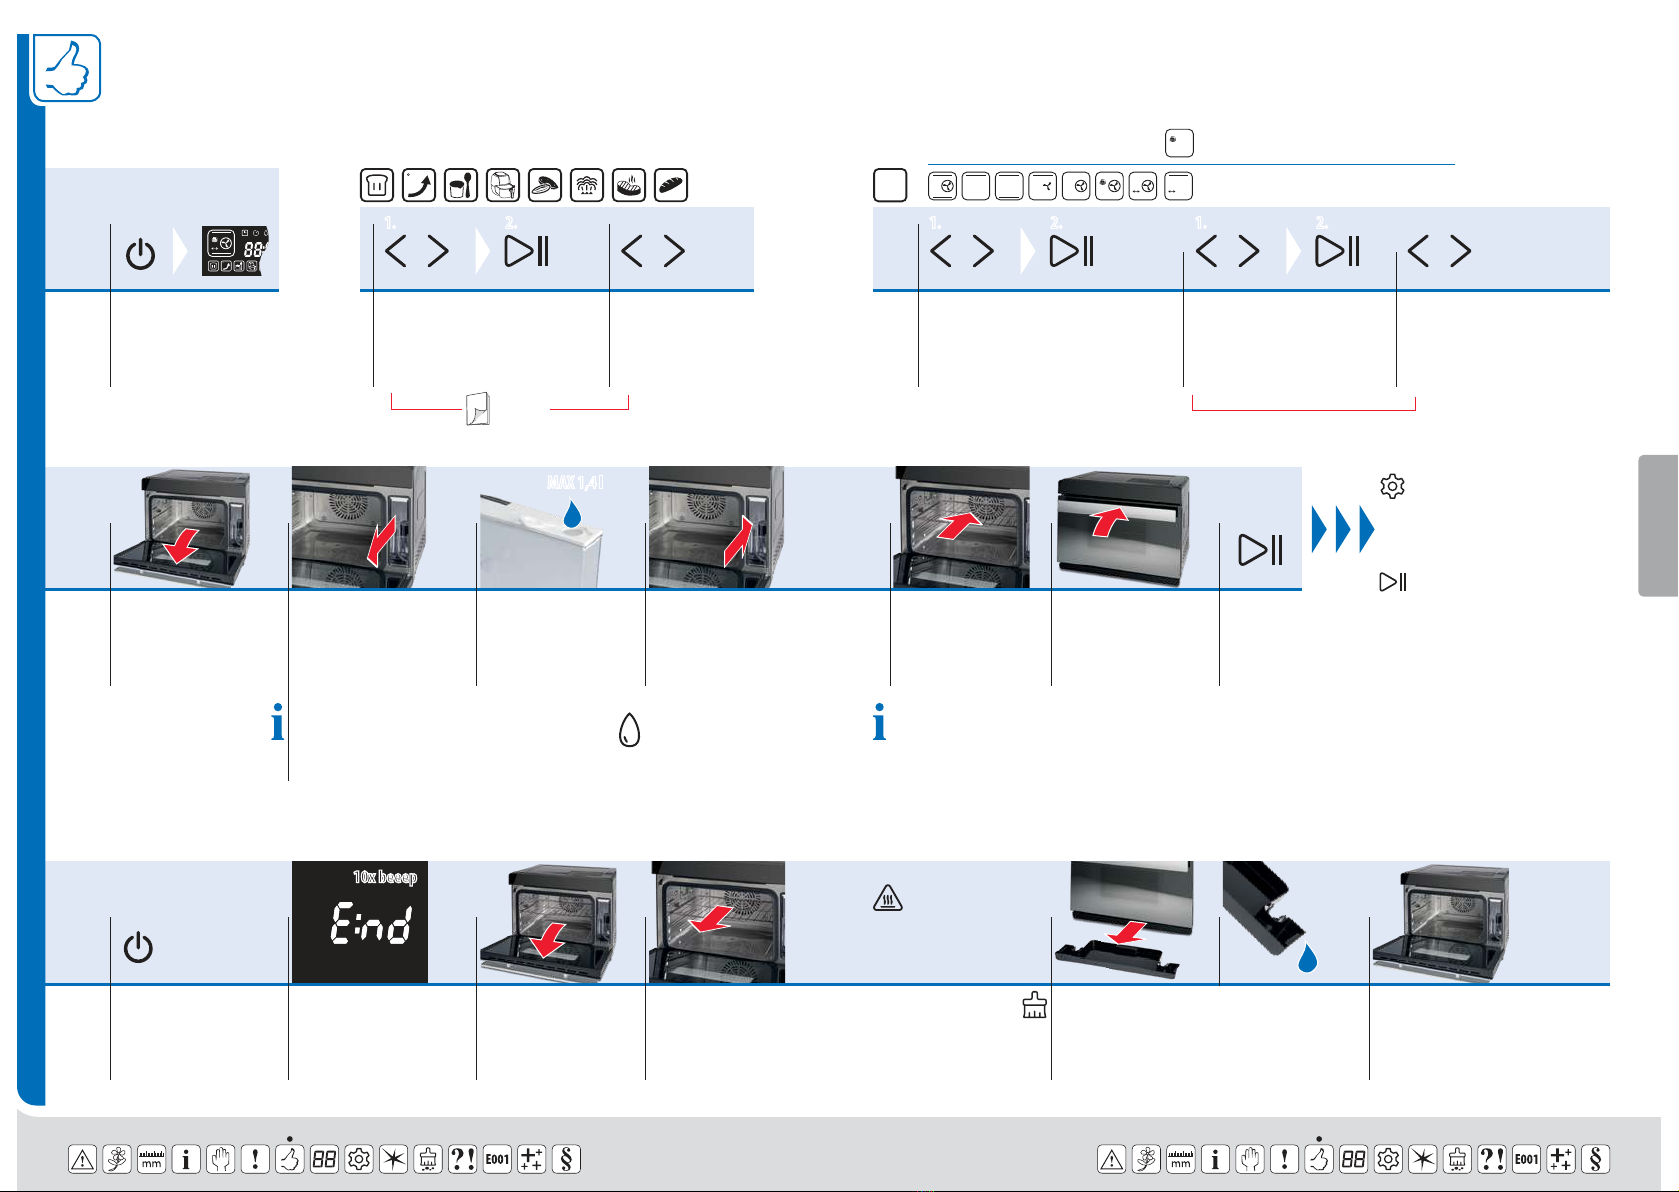The width and height of the screenshot is (1679, 1192).
Task: Click the play/pause button in the door-closing row
Action: pyautogui.click(x=1260, y=550)
